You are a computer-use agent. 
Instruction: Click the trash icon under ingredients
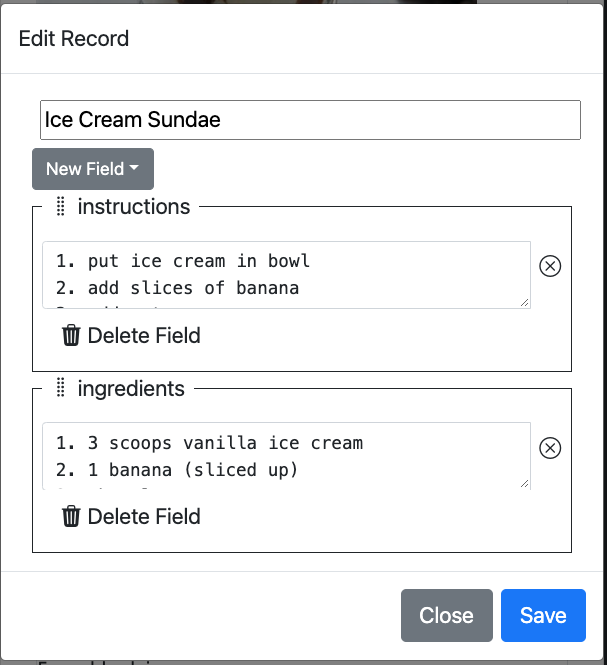tap(71, 516)
